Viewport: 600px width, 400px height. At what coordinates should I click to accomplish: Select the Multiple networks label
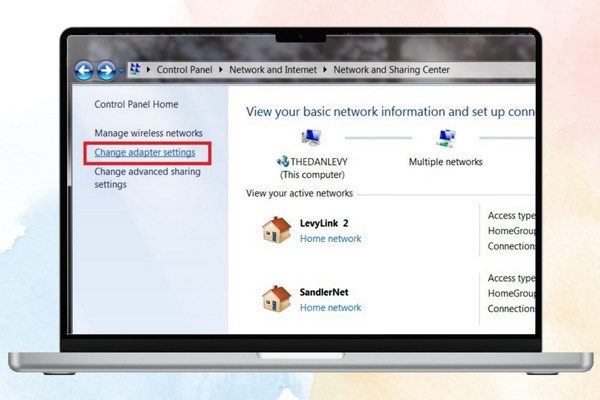[x=446, y=162]
